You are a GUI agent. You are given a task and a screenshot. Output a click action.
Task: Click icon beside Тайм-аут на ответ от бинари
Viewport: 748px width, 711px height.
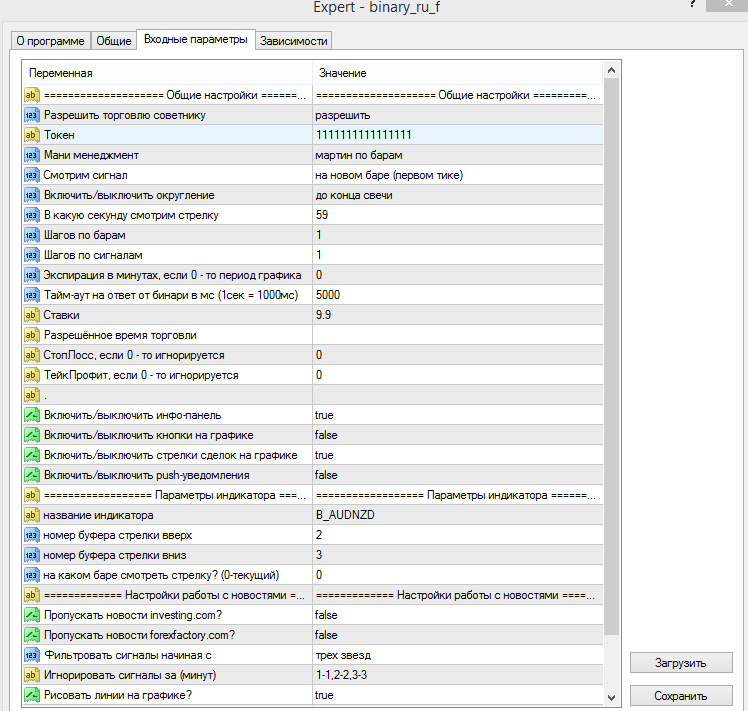click(x=31, y=295)
